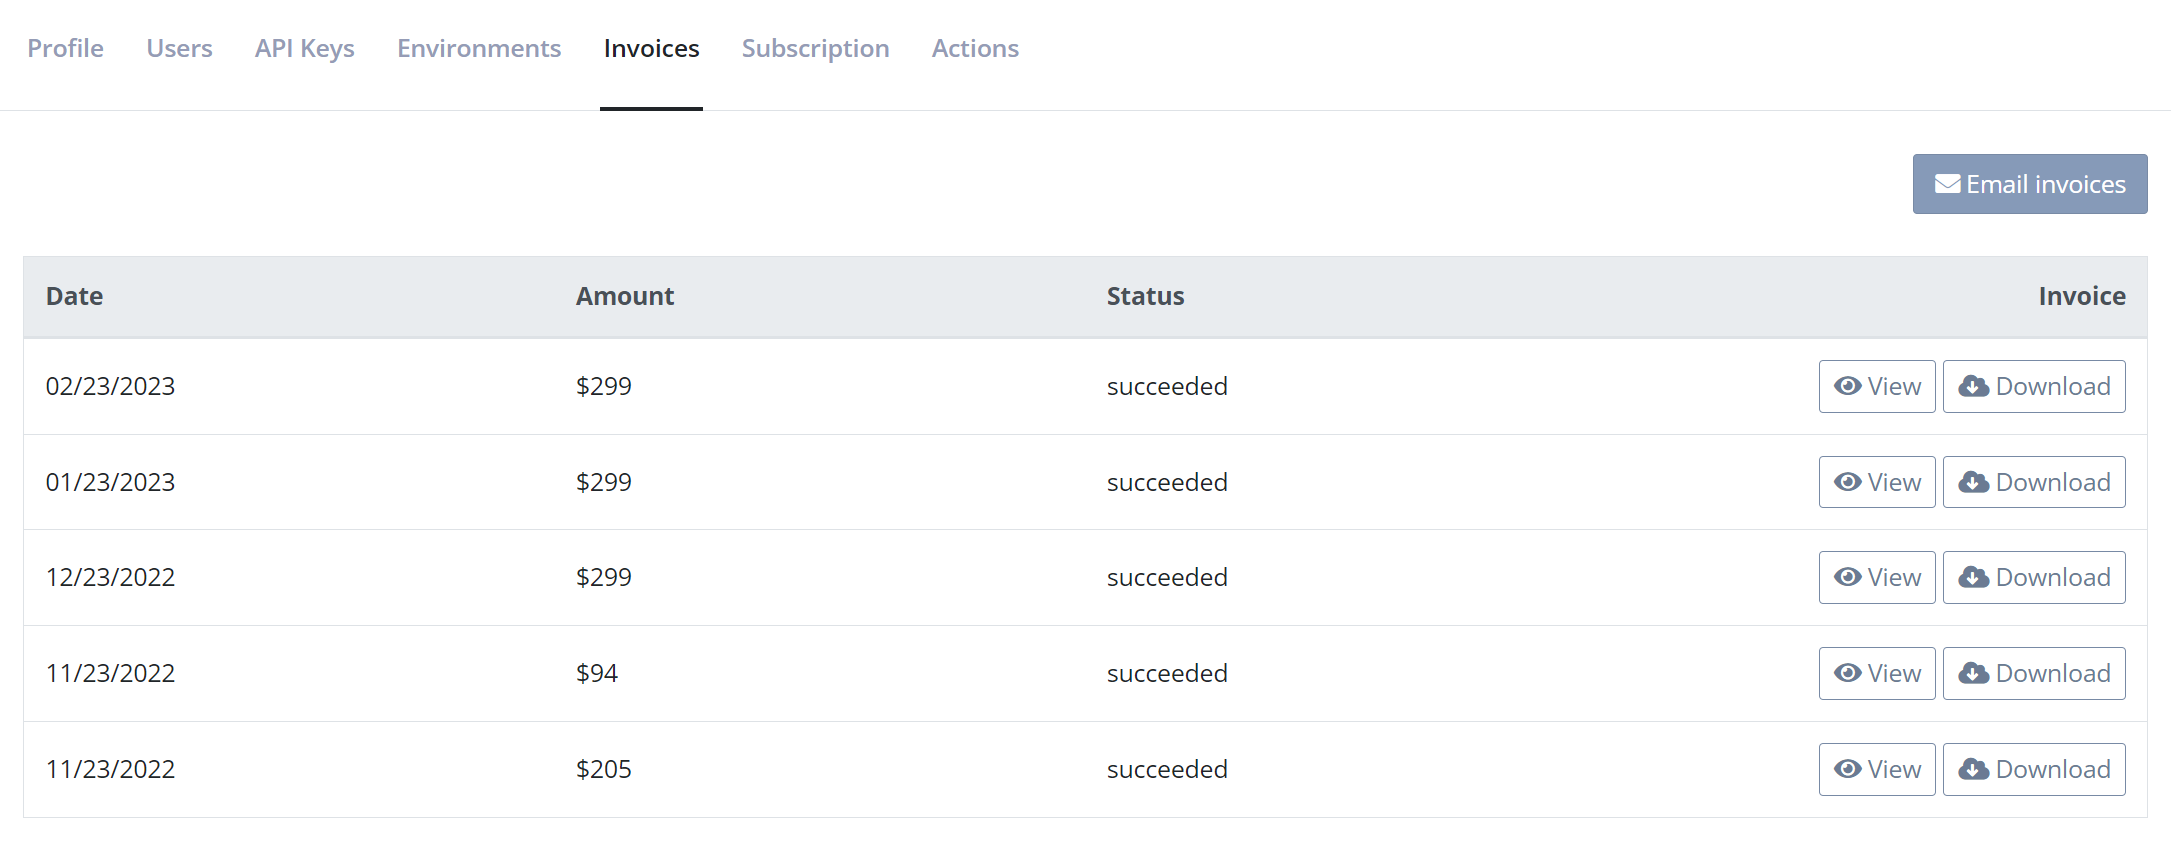
Task: Click the Amount column header
Action: (x=625, y=296)
